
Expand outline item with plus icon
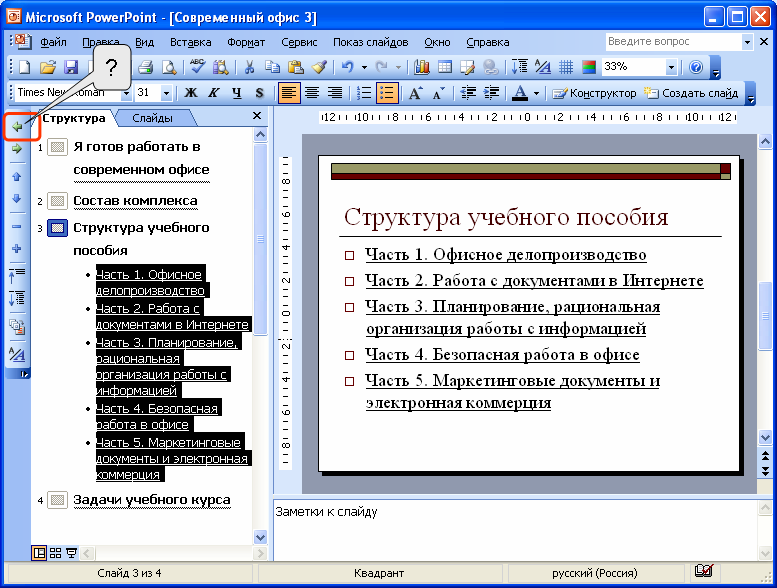[16, 249]
